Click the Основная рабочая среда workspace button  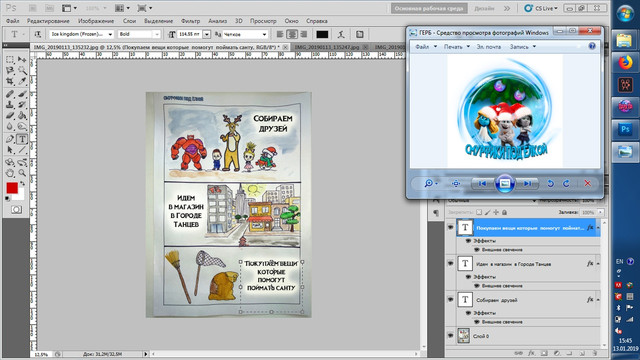429,8
